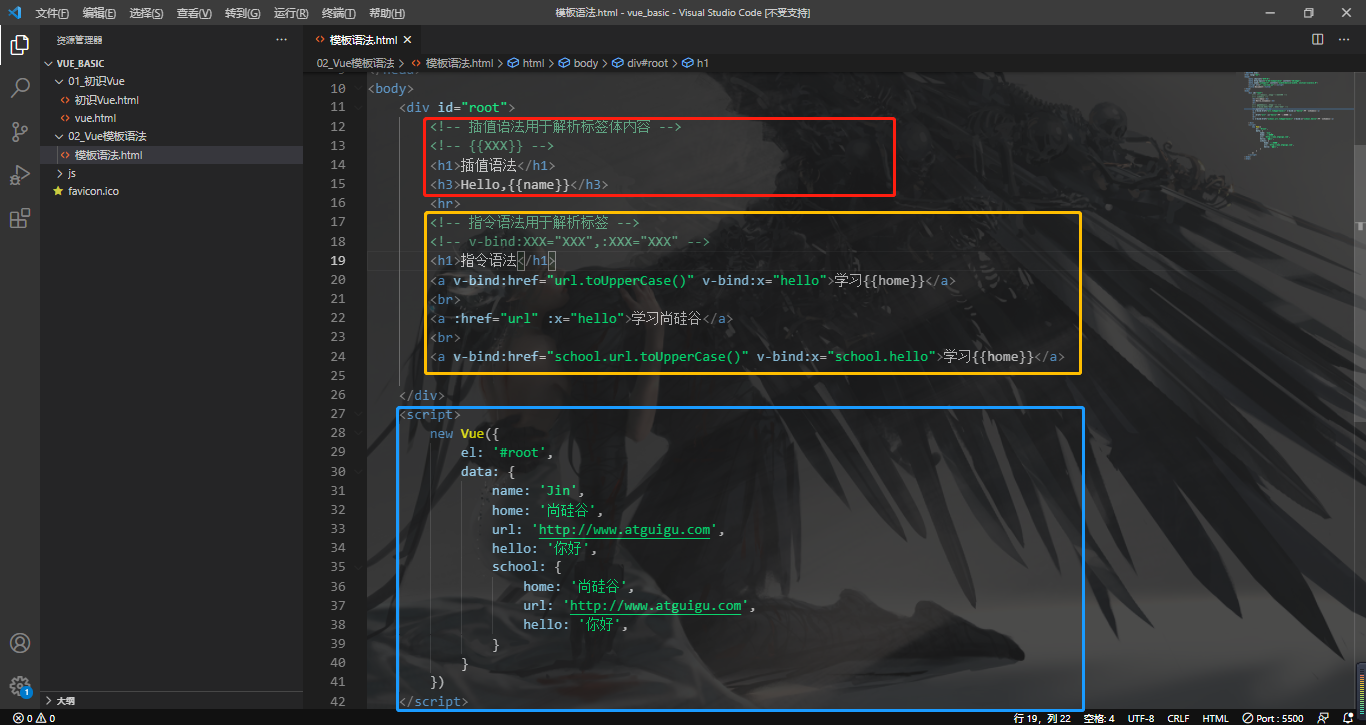Open Explorer panel more actions (...)
The width and height of the screenshot is (1366, 725).
[281, 40]
